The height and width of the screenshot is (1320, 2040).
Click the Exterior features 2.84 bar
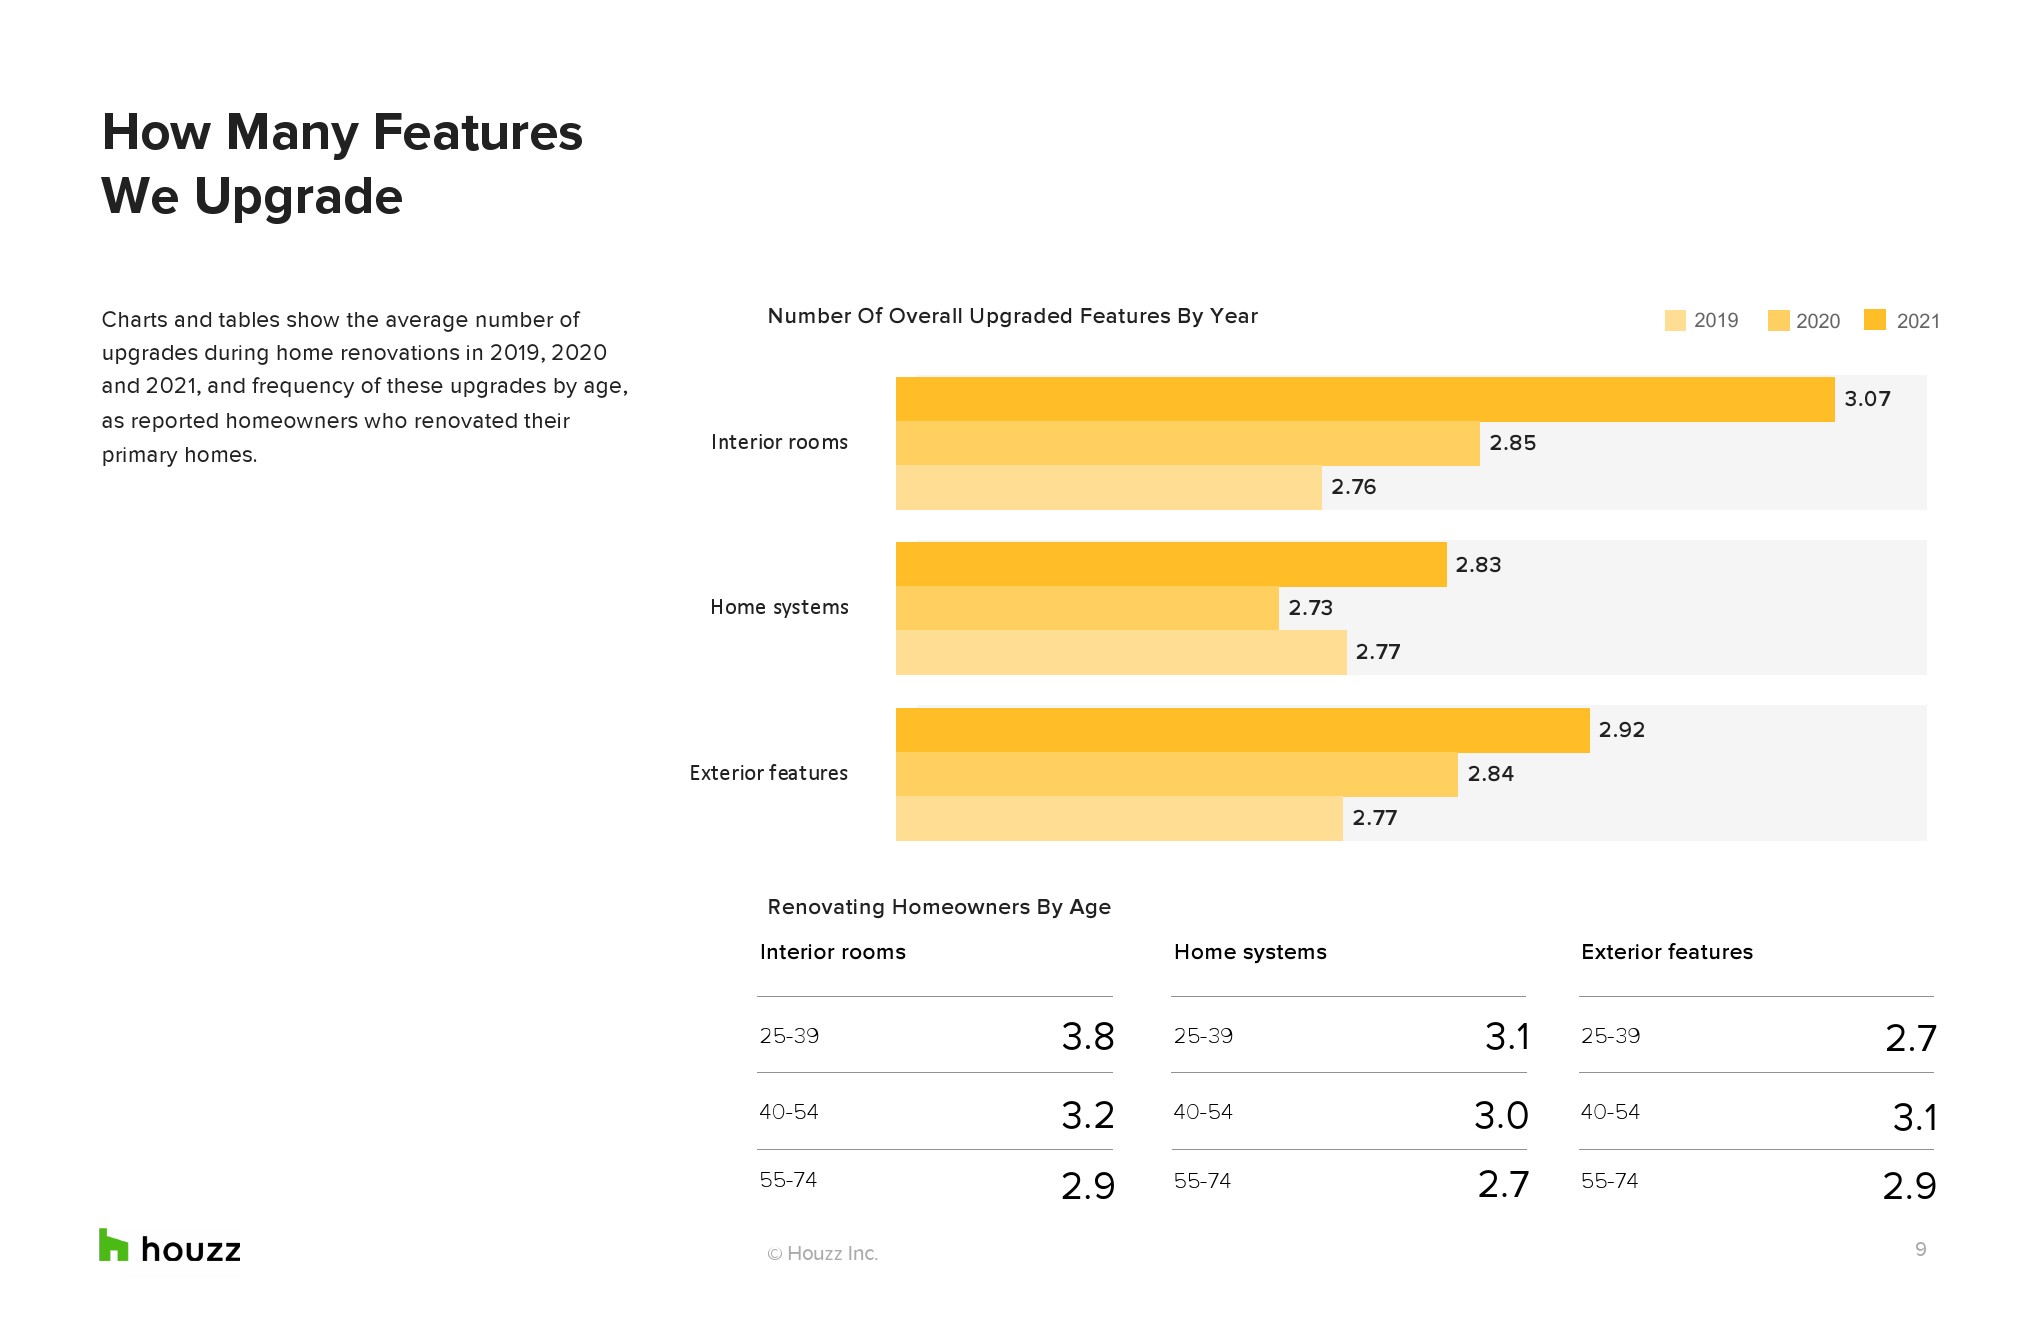(1176, 774)
